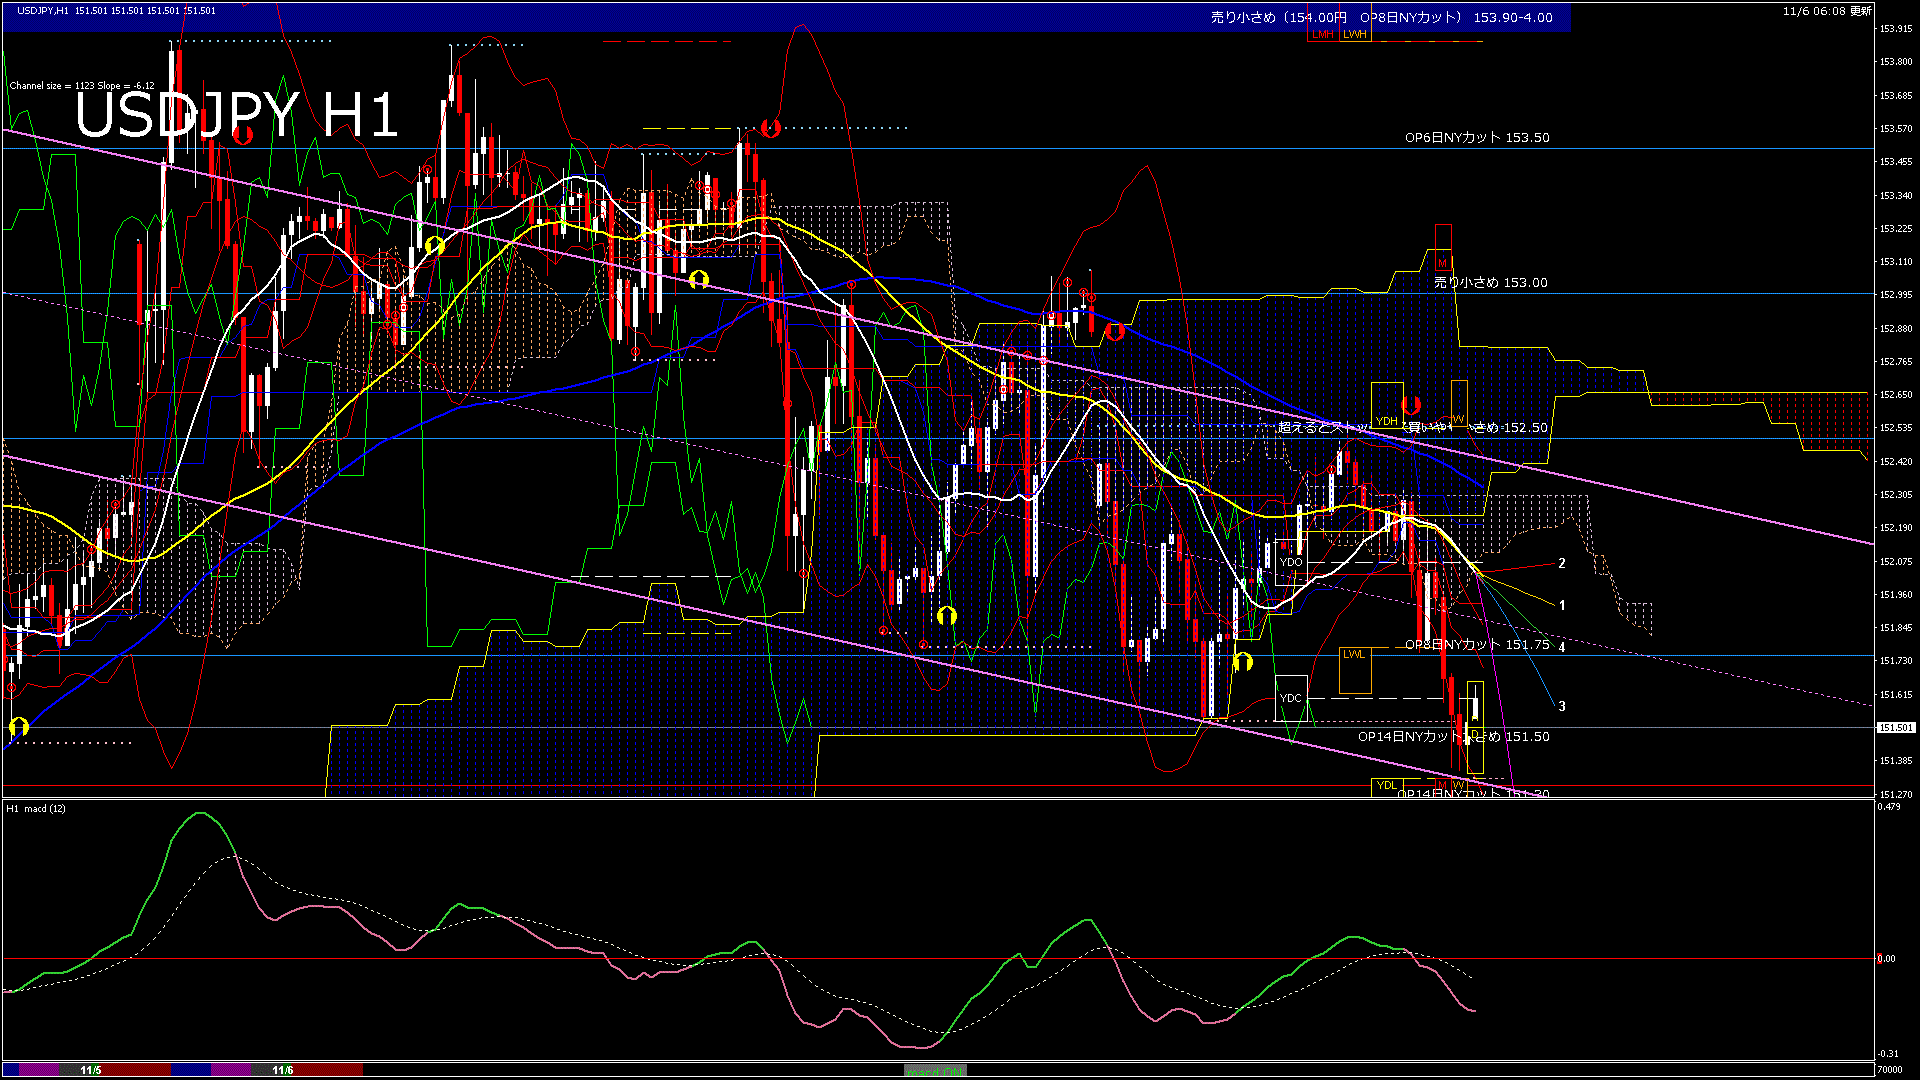Select the 11/5 session date marker
This screenshot has height=1080, width=1920.
tap(91, 1070)
